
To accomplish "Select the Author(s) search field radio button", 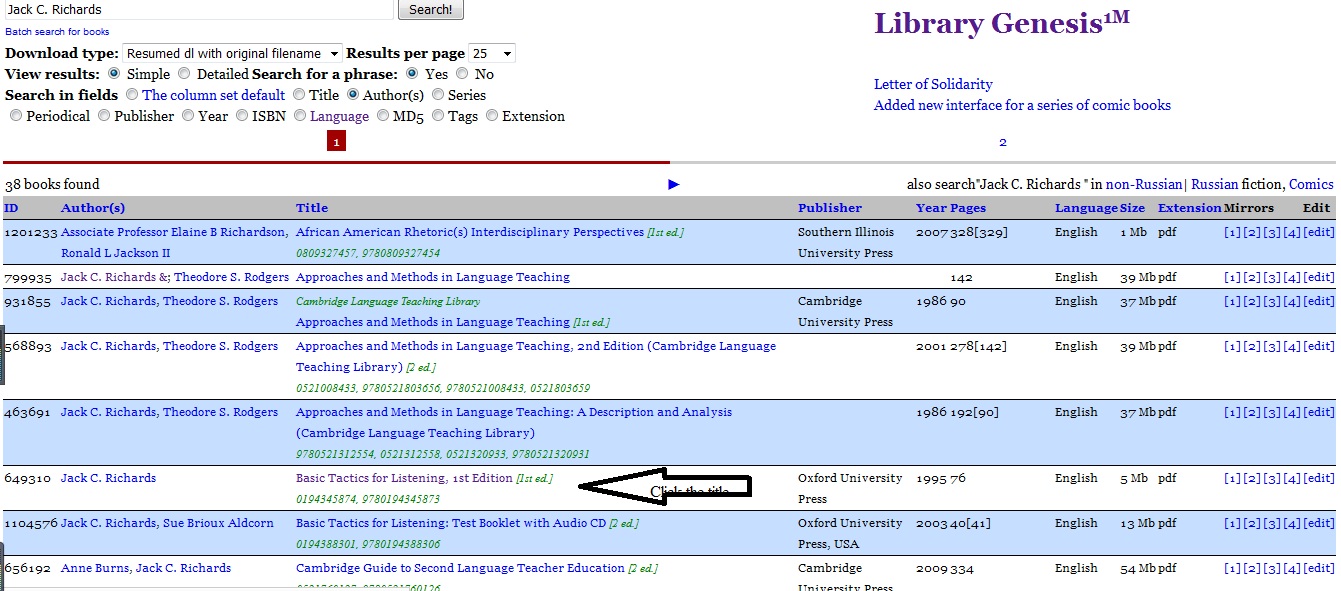I will pyautogui.click(x=353, y=95).
